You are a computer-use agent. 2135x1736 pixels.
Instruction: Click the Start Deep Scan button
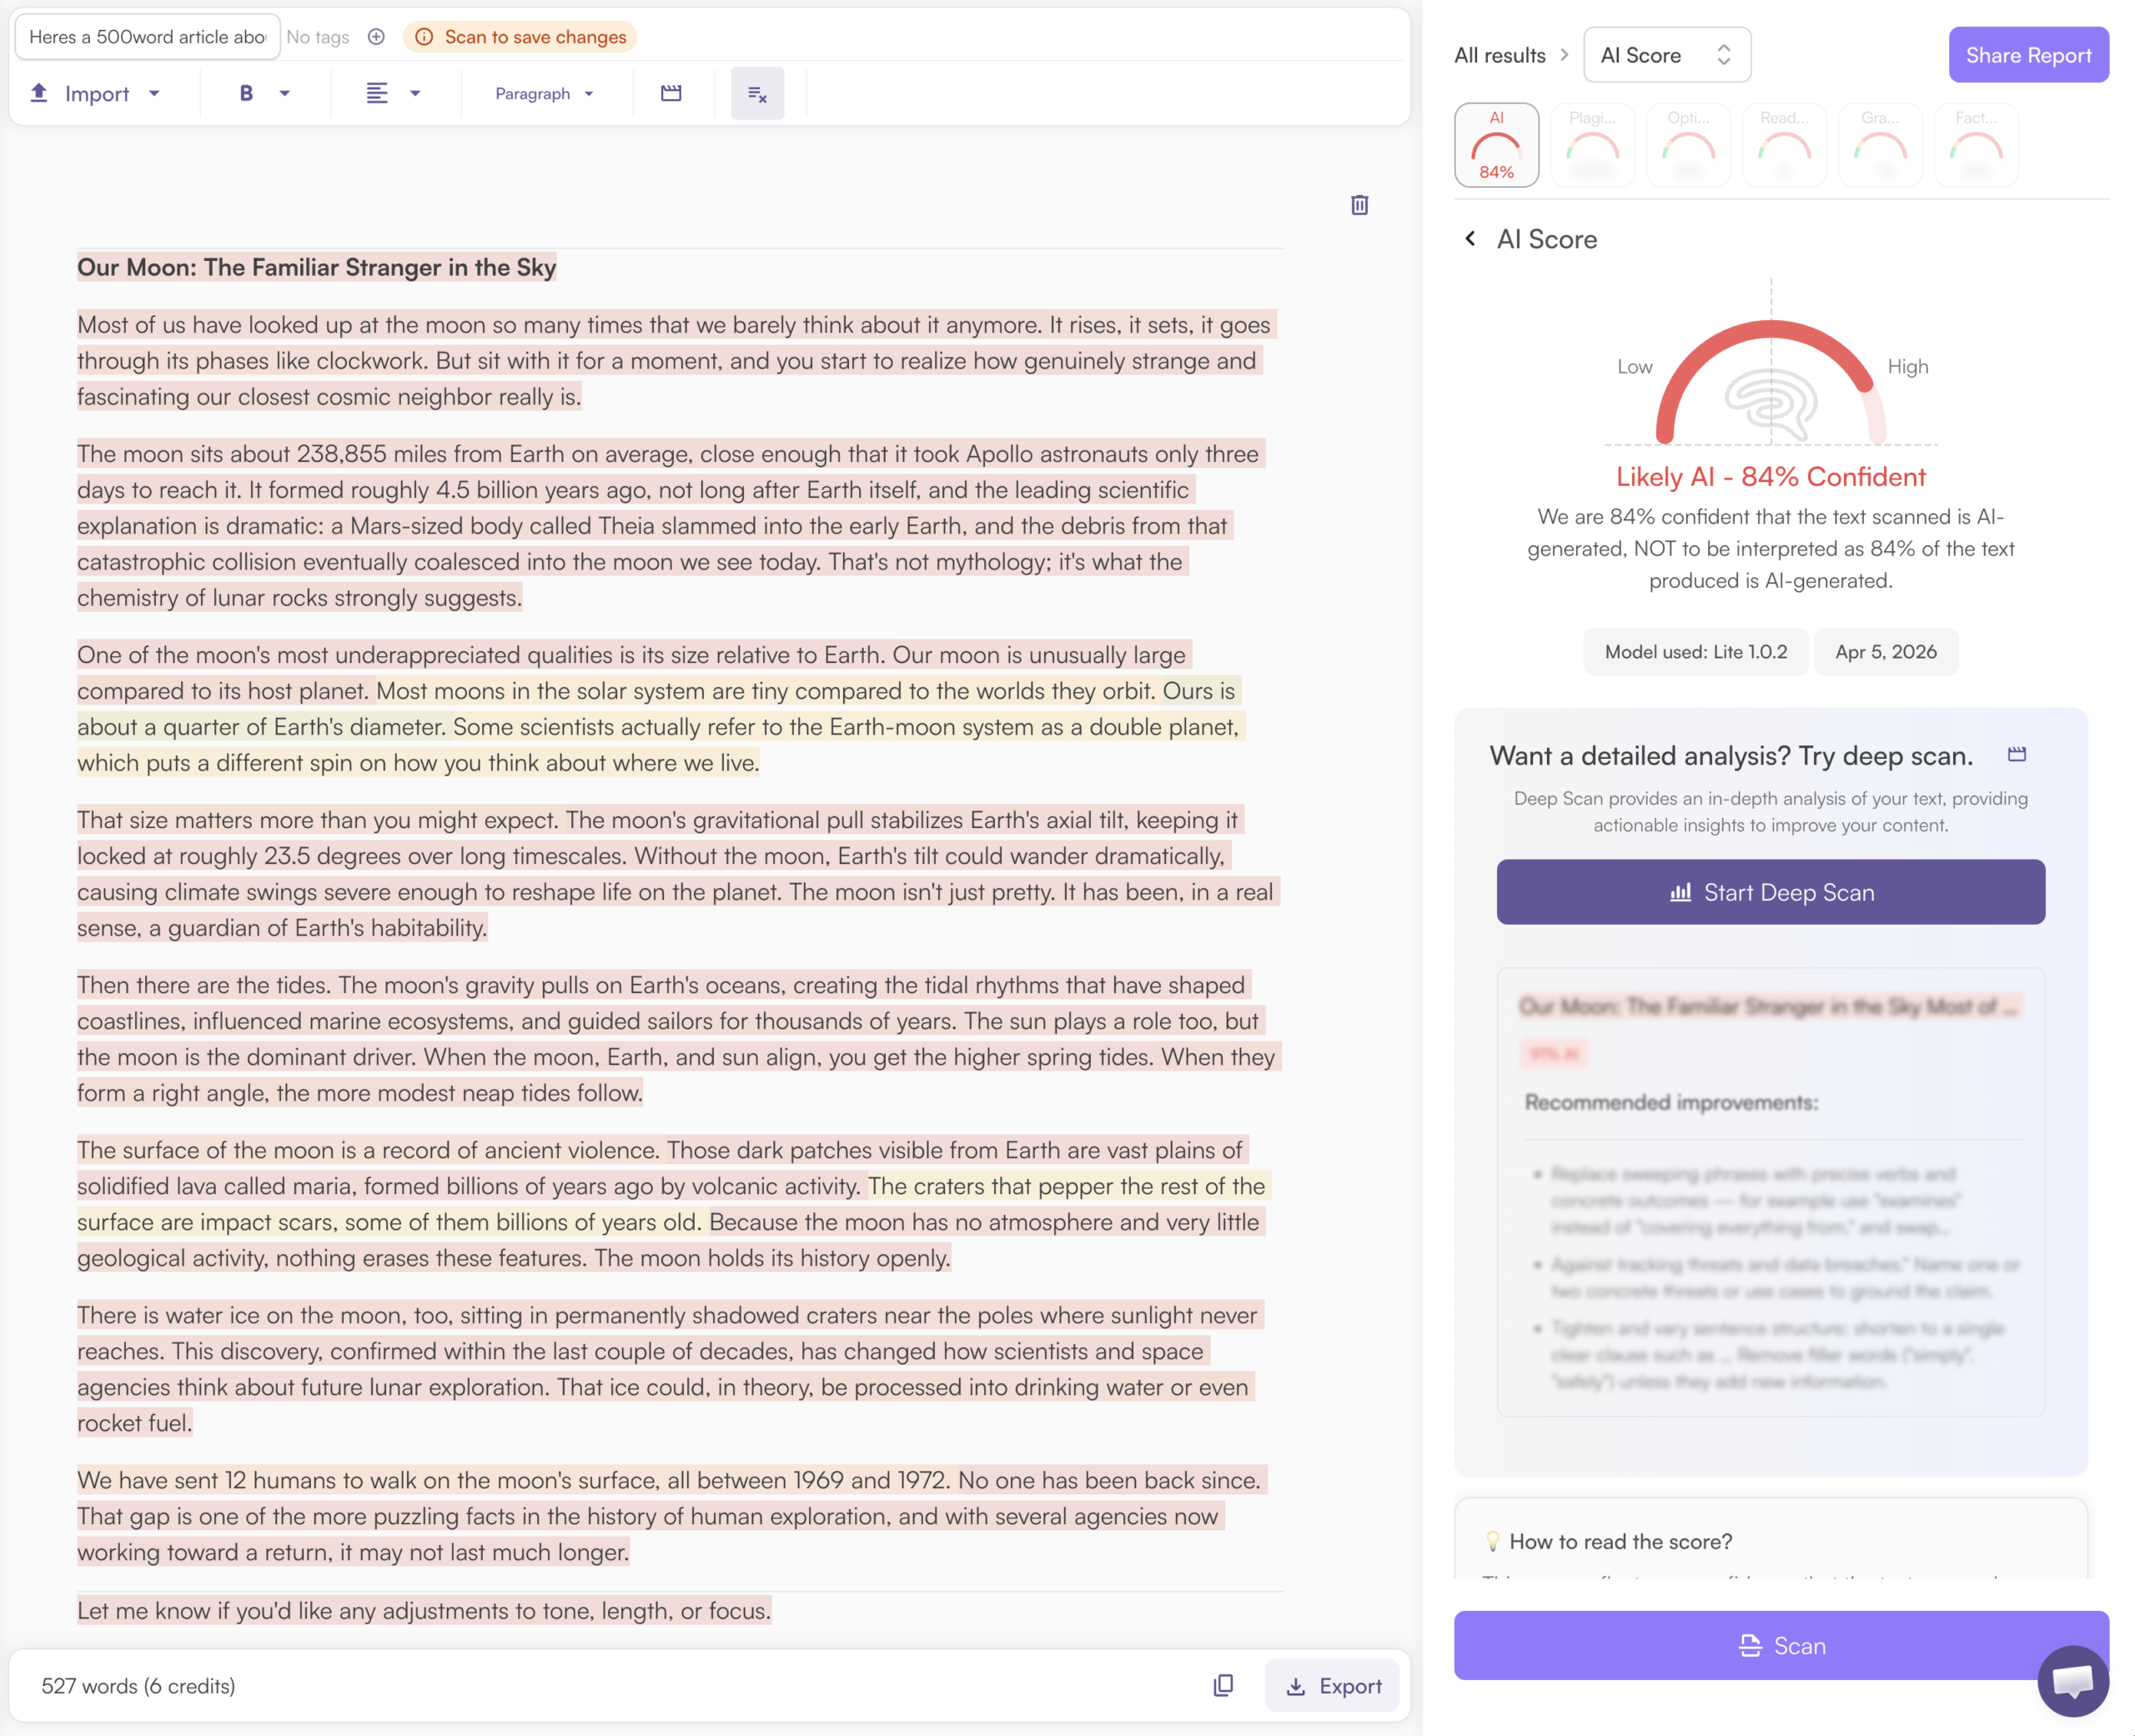point(1770,892)
